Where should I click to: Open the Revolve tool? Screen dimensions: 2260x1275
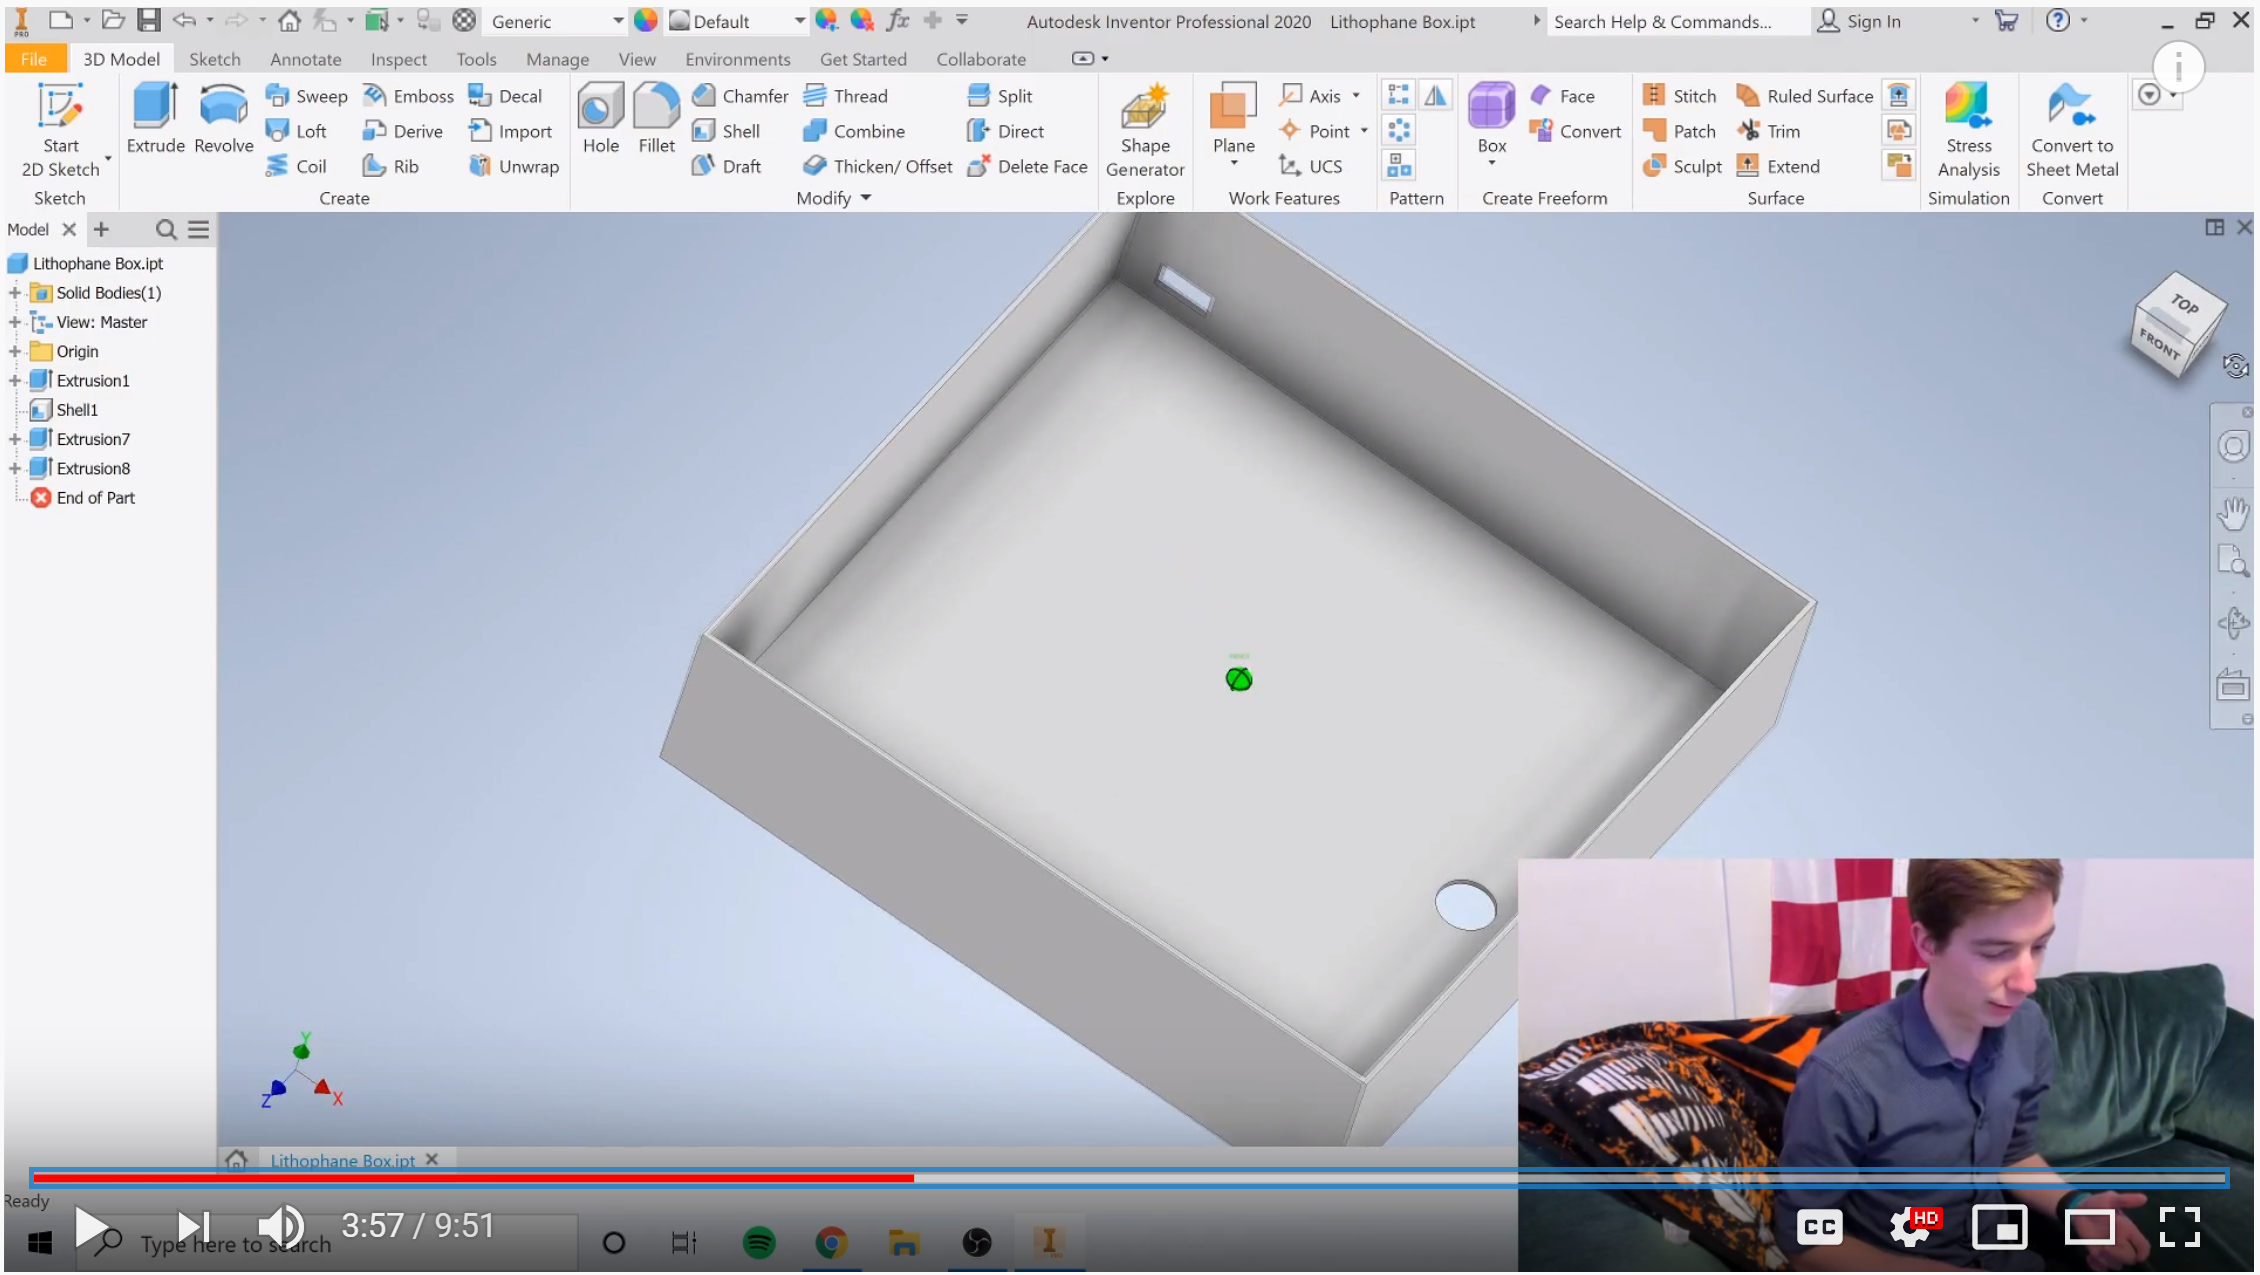click(x=222, y=120)
